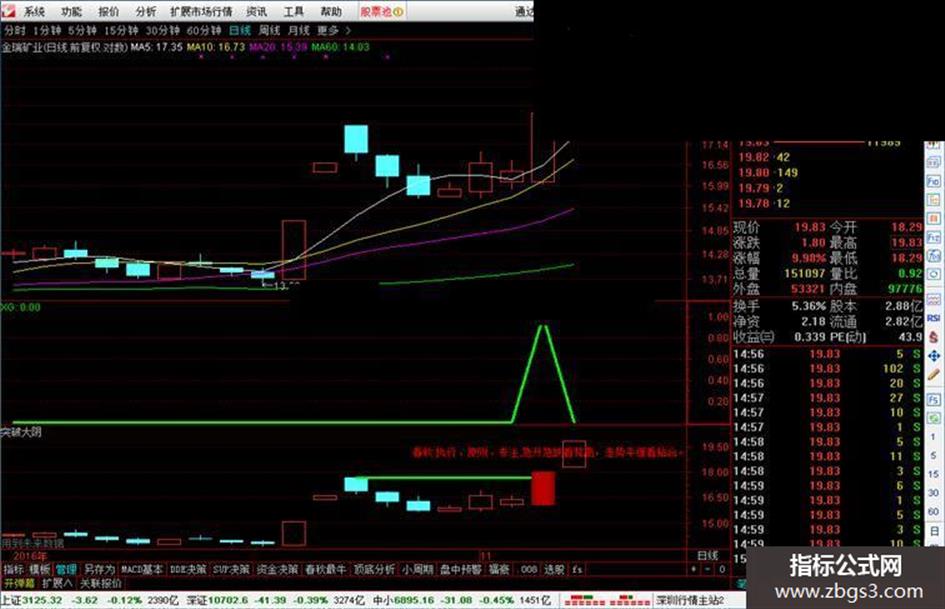Click the RSI indicator icon in right toolbar
This screenshot has height=609, width=945.
(934, 318)
